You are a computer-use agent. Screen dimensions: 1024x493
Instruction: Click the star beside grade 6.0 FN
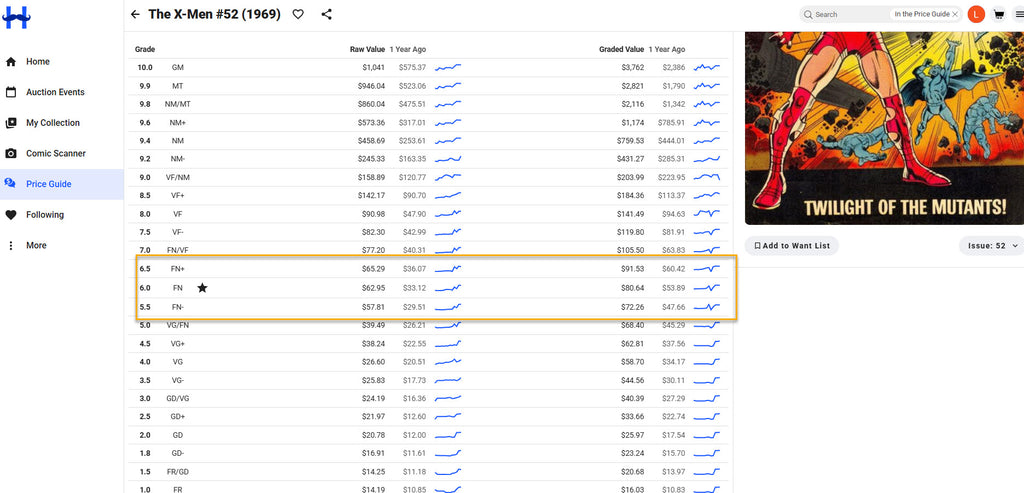coord(202,288)
